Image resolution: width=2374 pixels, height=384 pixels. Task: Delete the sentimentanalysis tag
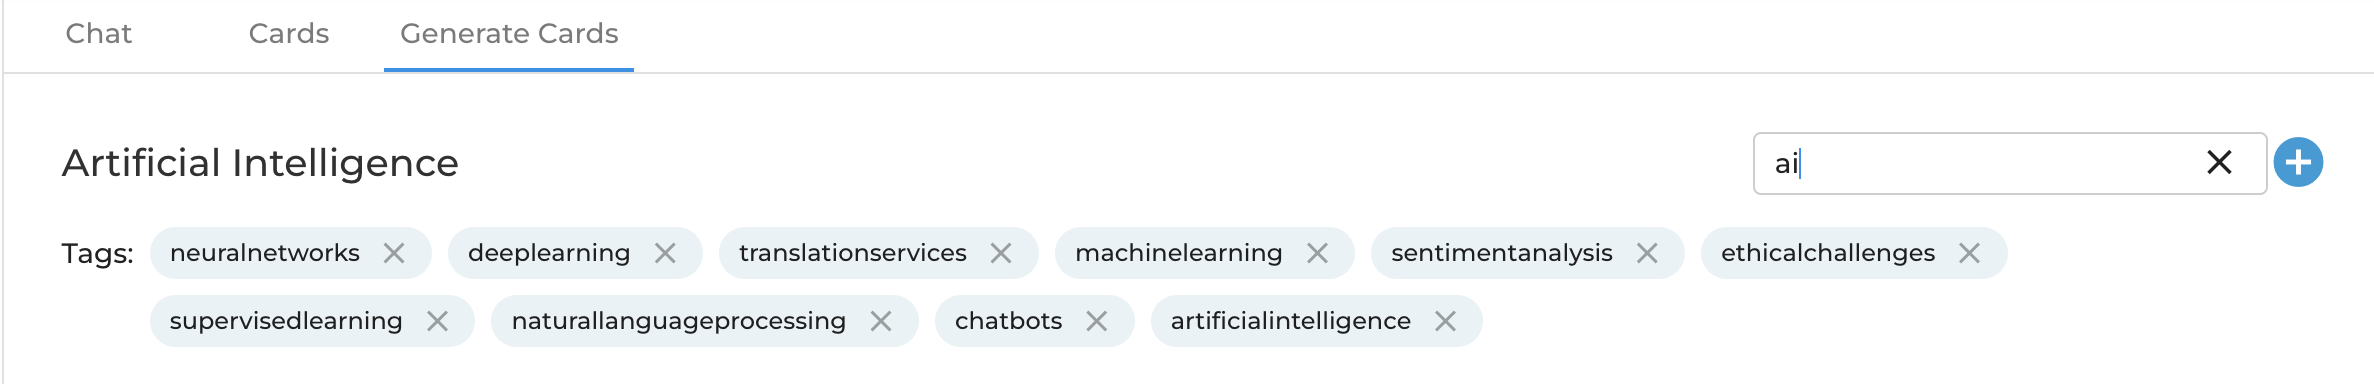tap(1647, 253)
